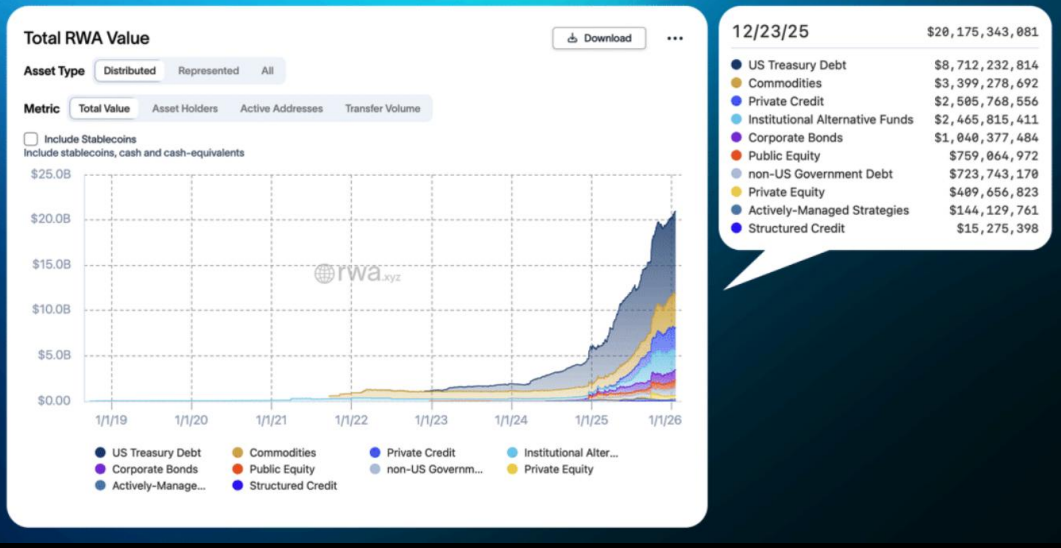Switch metric to Active Addresses
The image size is (1061, 548).
pyautogui.click(x=279, y=108)
